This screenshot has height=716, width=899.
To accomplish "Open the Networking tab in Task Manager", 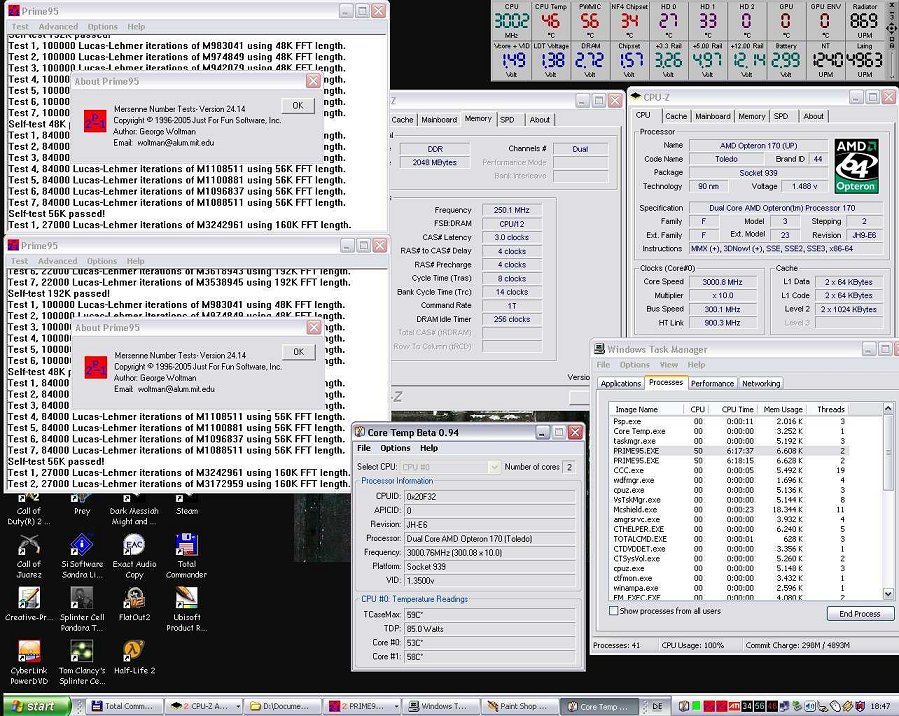I will [761, 384].
